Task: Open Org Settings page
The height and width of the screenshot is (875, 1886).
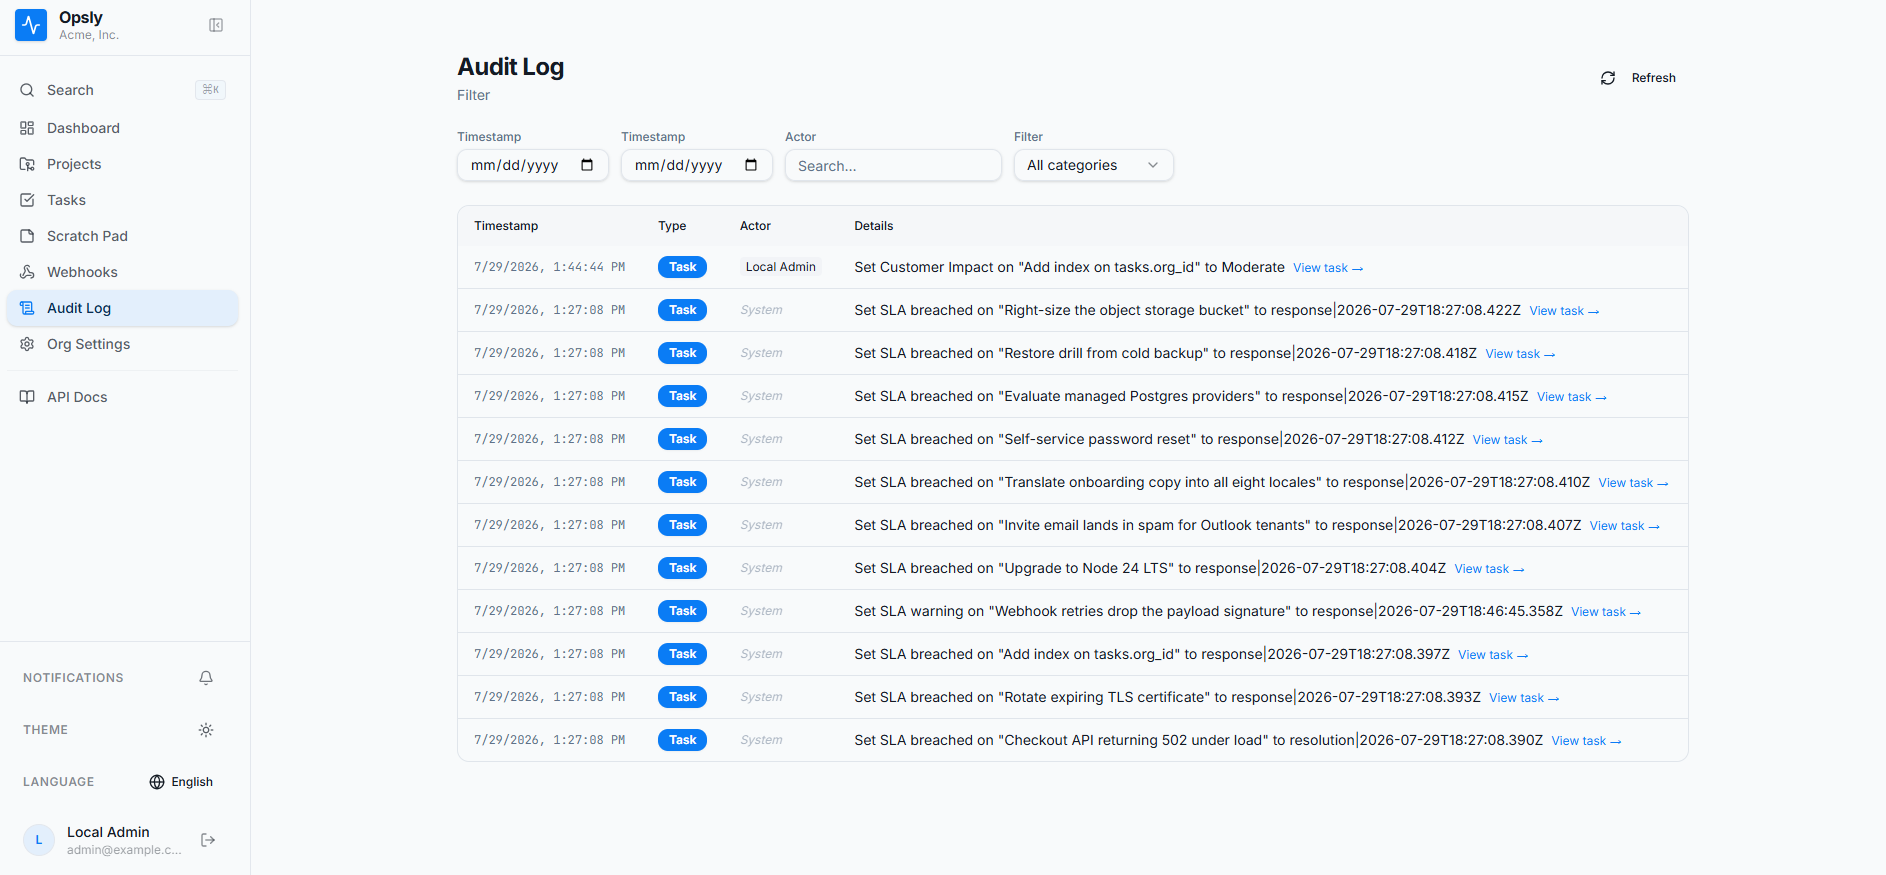Action: pyautogui.click(x=122, y=344)
